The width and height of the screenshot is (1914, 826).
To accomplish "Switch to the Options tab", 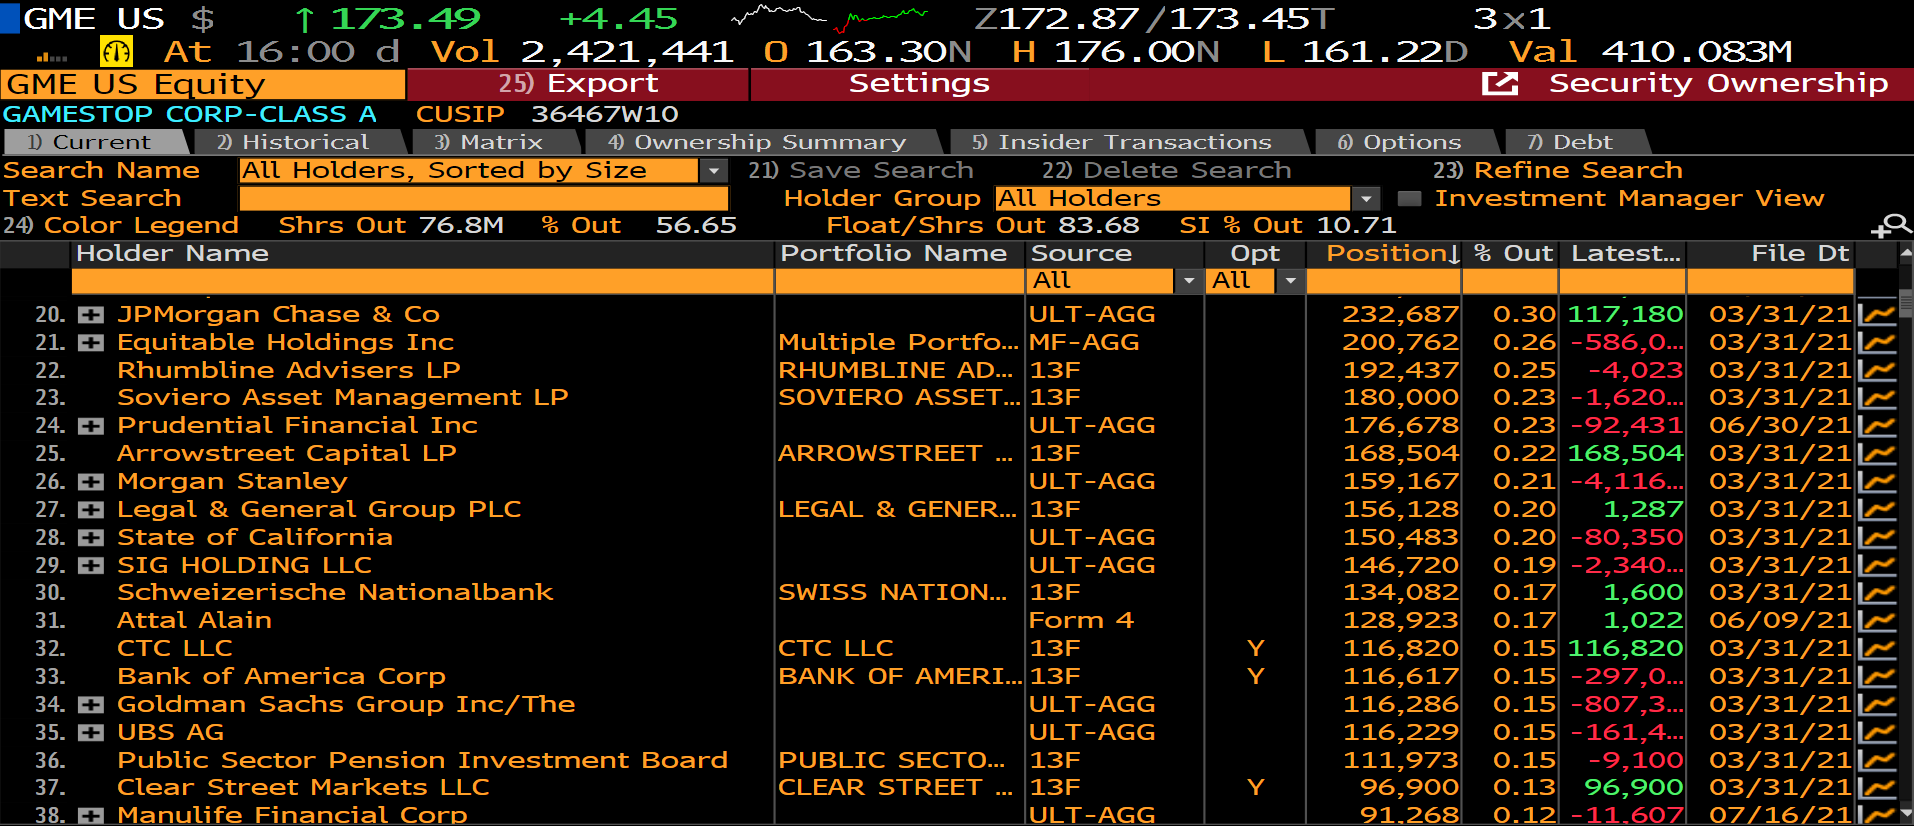I will (1399, 142).
